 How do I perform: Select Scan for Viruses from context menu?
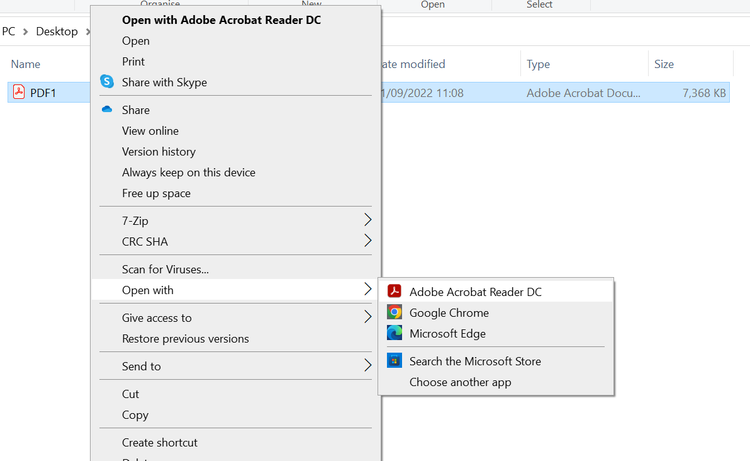[165, 269]
